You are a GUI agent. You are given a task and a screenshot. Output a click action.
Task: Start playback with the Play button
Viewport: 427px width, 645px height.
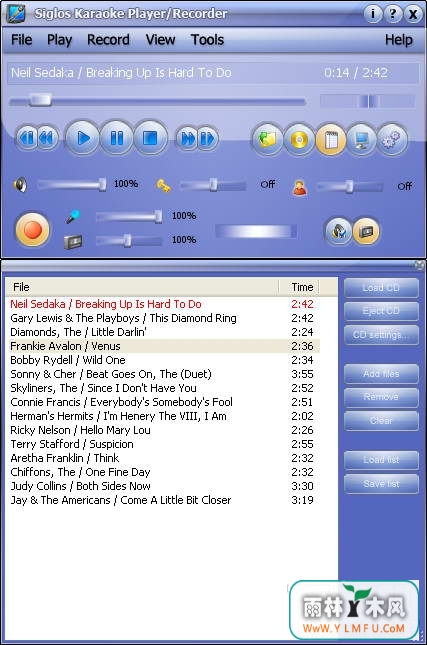tap(82, 138)
